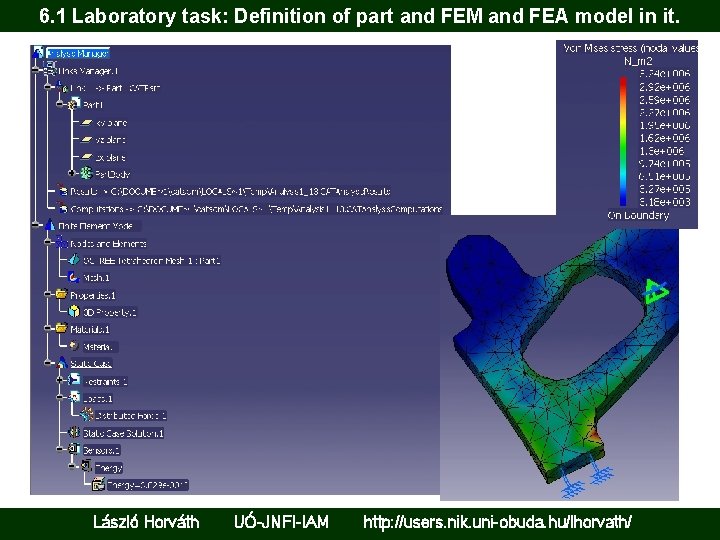This screenshot has width=720, height=540.
Task: Select the Distributed Force.1 label
Action: click(130, 416)
